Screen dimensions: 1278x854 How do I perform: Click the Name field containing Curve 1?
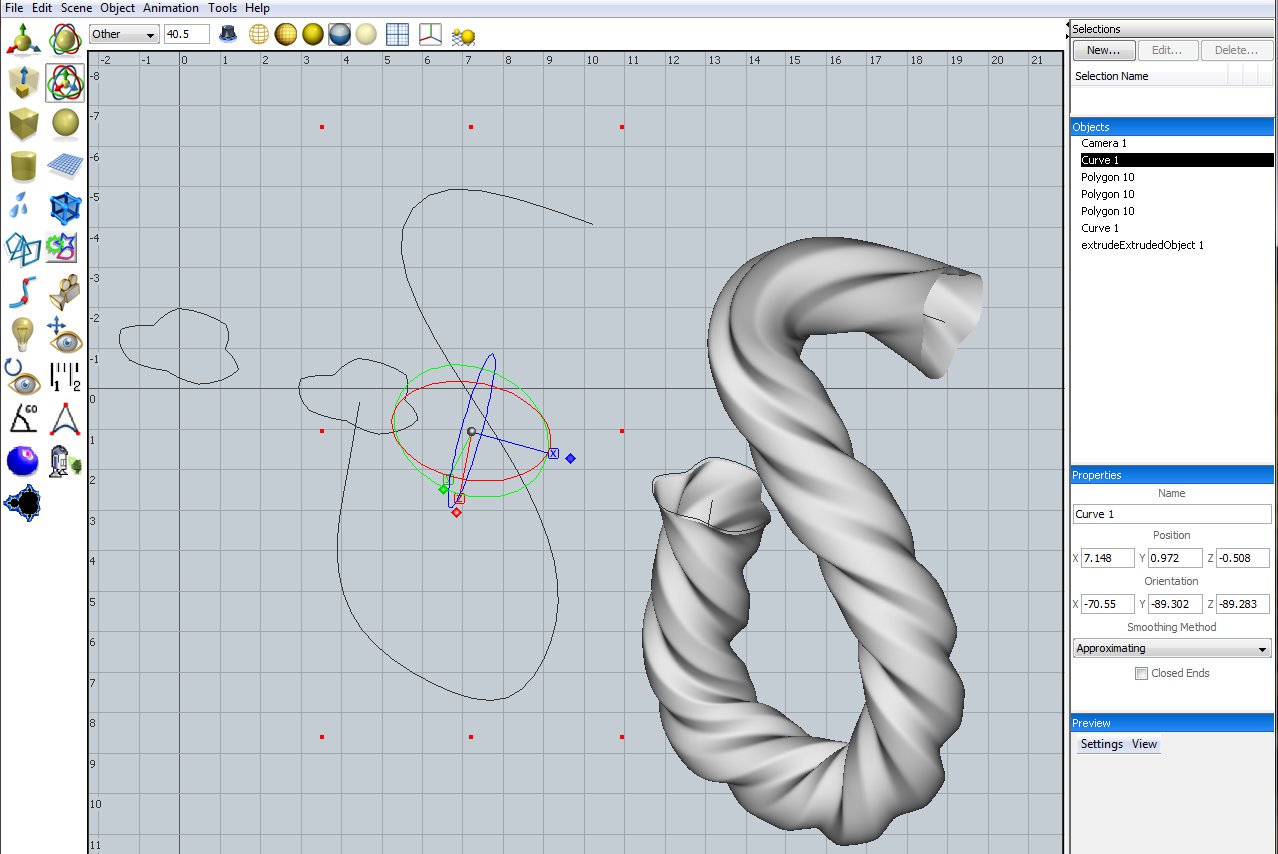[x=1172, y=514]
